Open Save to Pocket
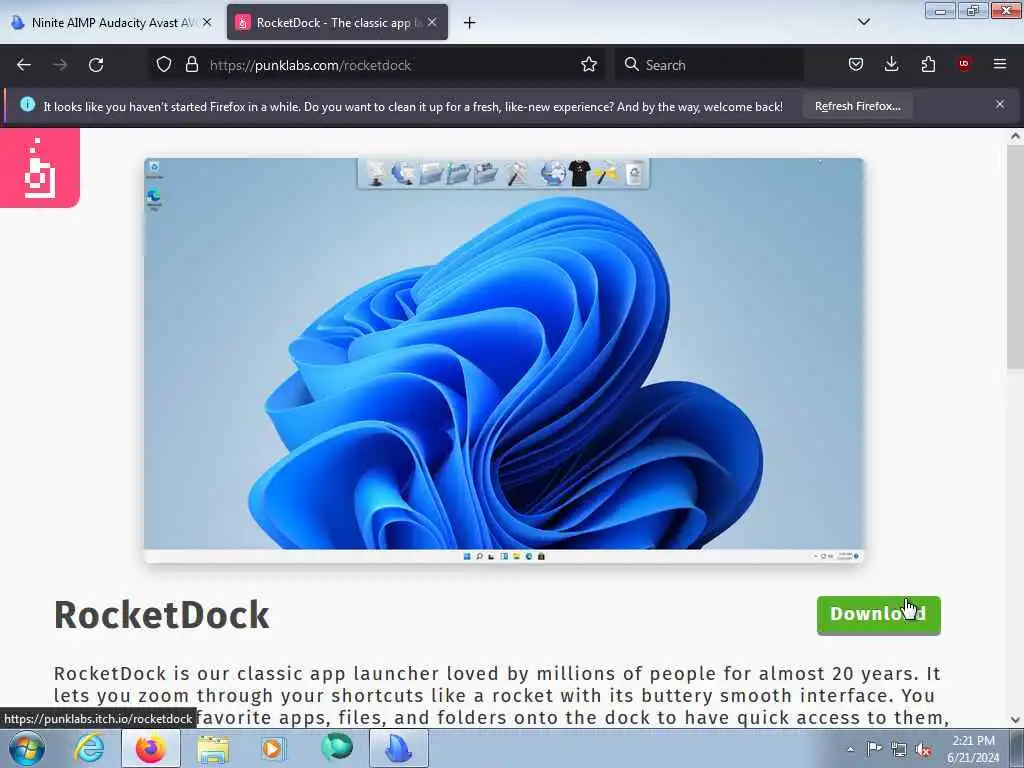Image resolution: width=1024 pixels, height=768 pixels. pyautogui.click(x=856, y=65)
